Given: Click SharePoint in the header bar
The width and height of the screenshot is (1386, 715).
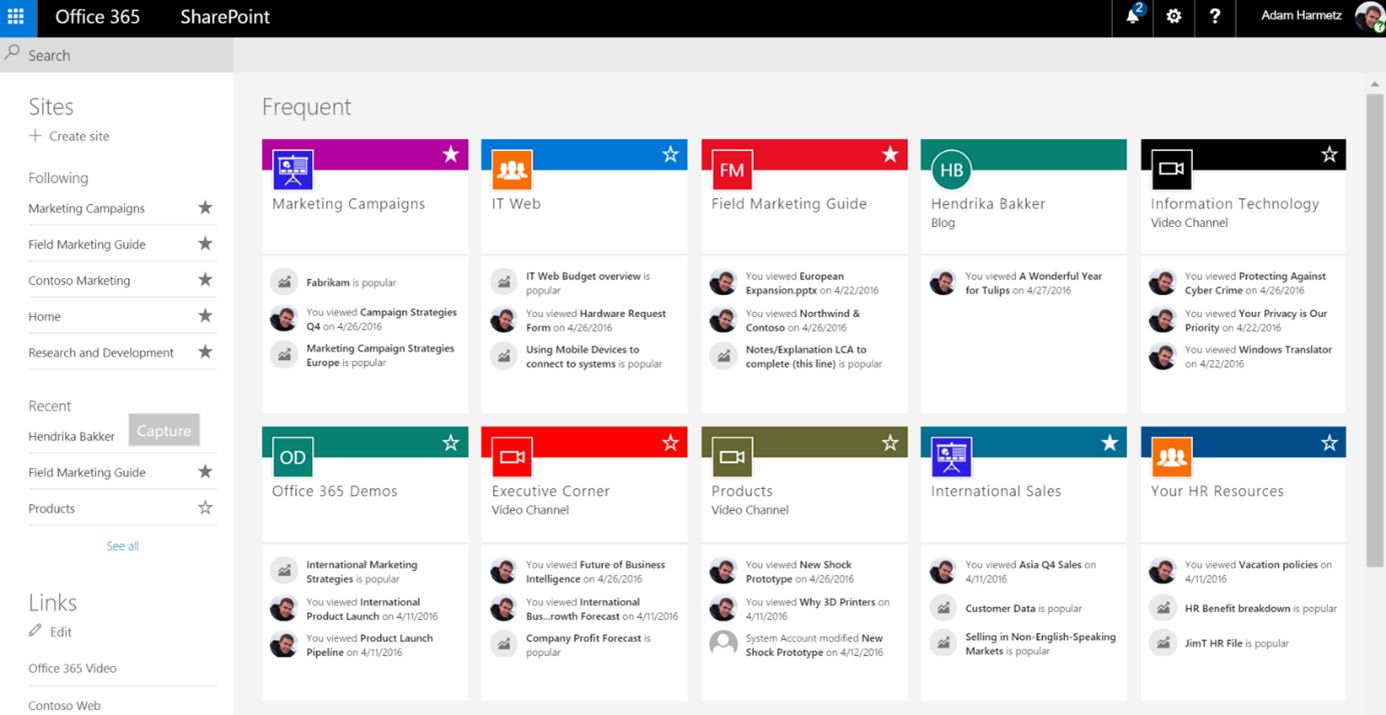Looking at the screenshot, I should 225,17.
